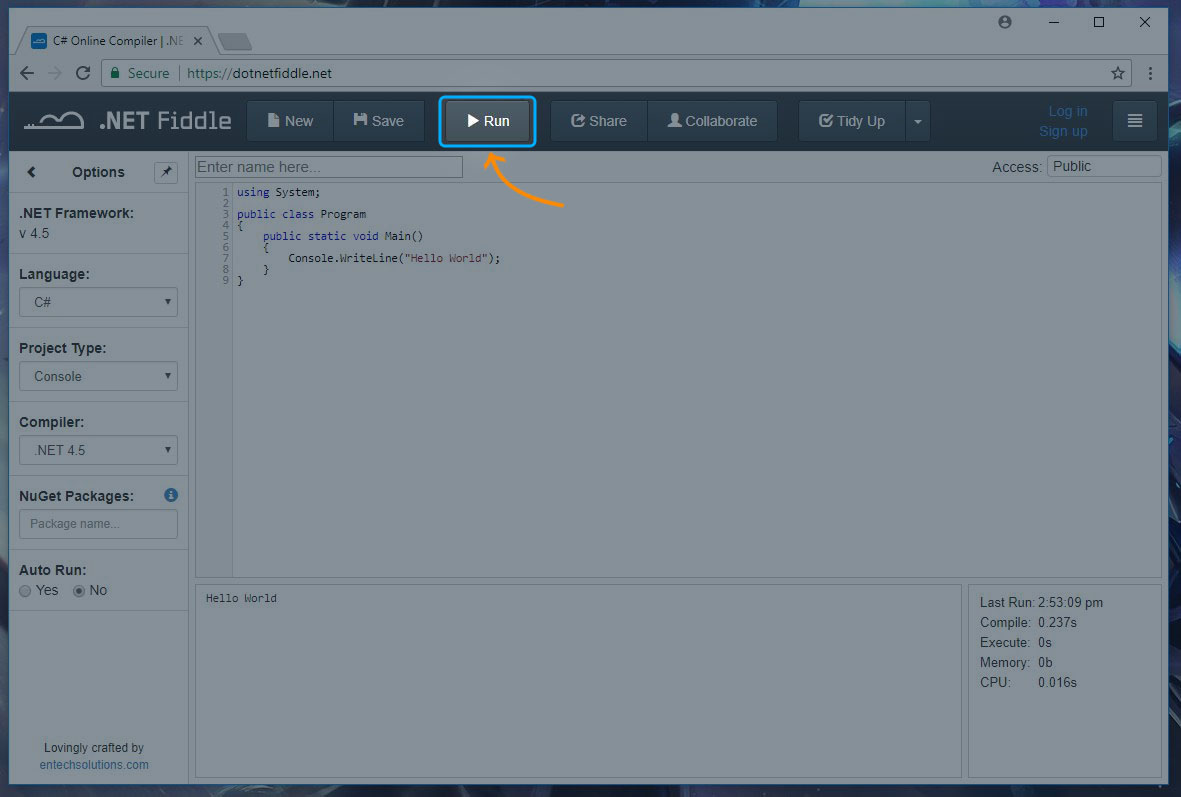
Task: Click the fiddle name input field
Action: click(329, 167)
